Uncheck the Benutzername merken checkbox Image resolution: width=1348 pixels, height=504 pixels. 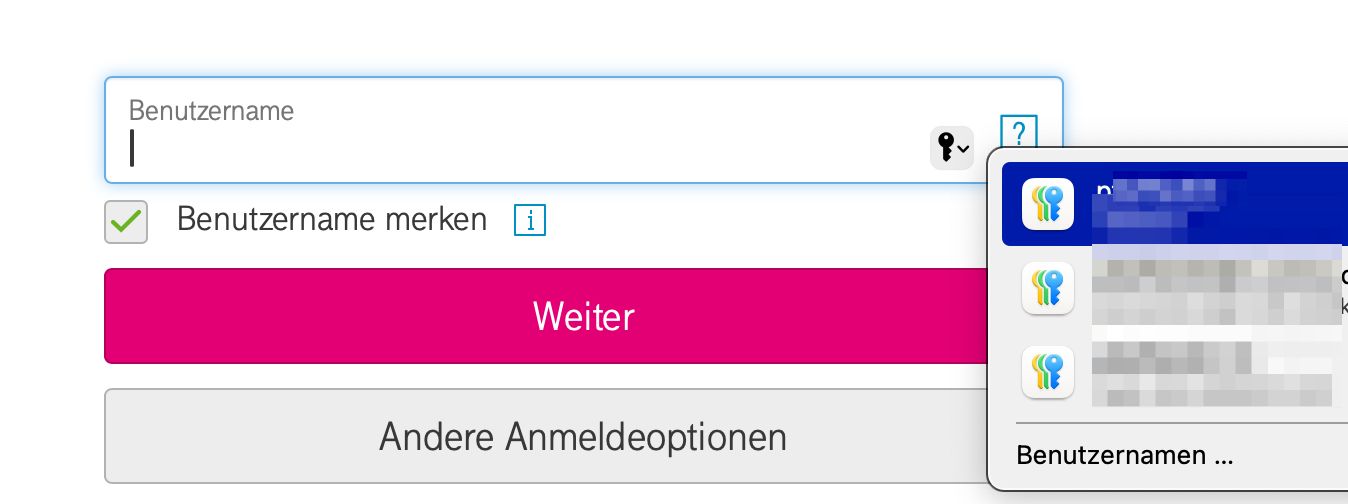126,221
